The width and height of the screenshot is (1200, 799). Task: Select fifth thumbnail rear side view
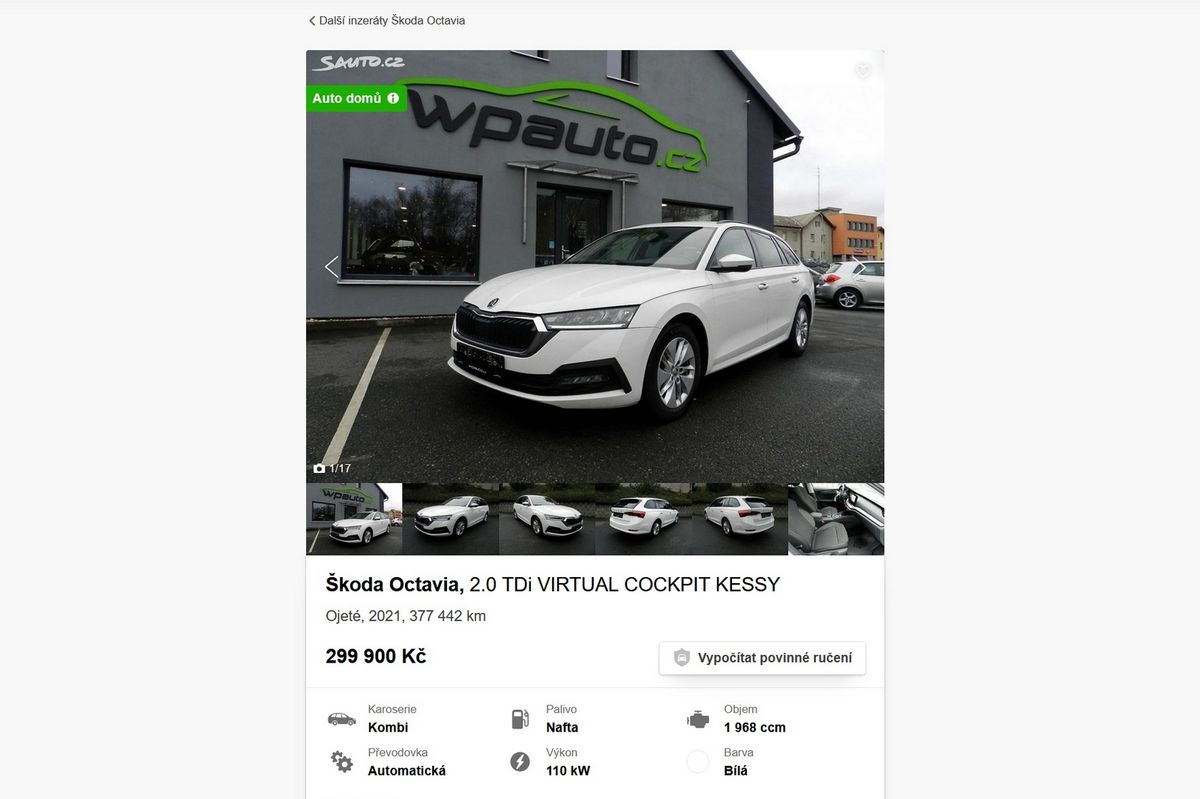pyautogui.click(x=740, y=519)
